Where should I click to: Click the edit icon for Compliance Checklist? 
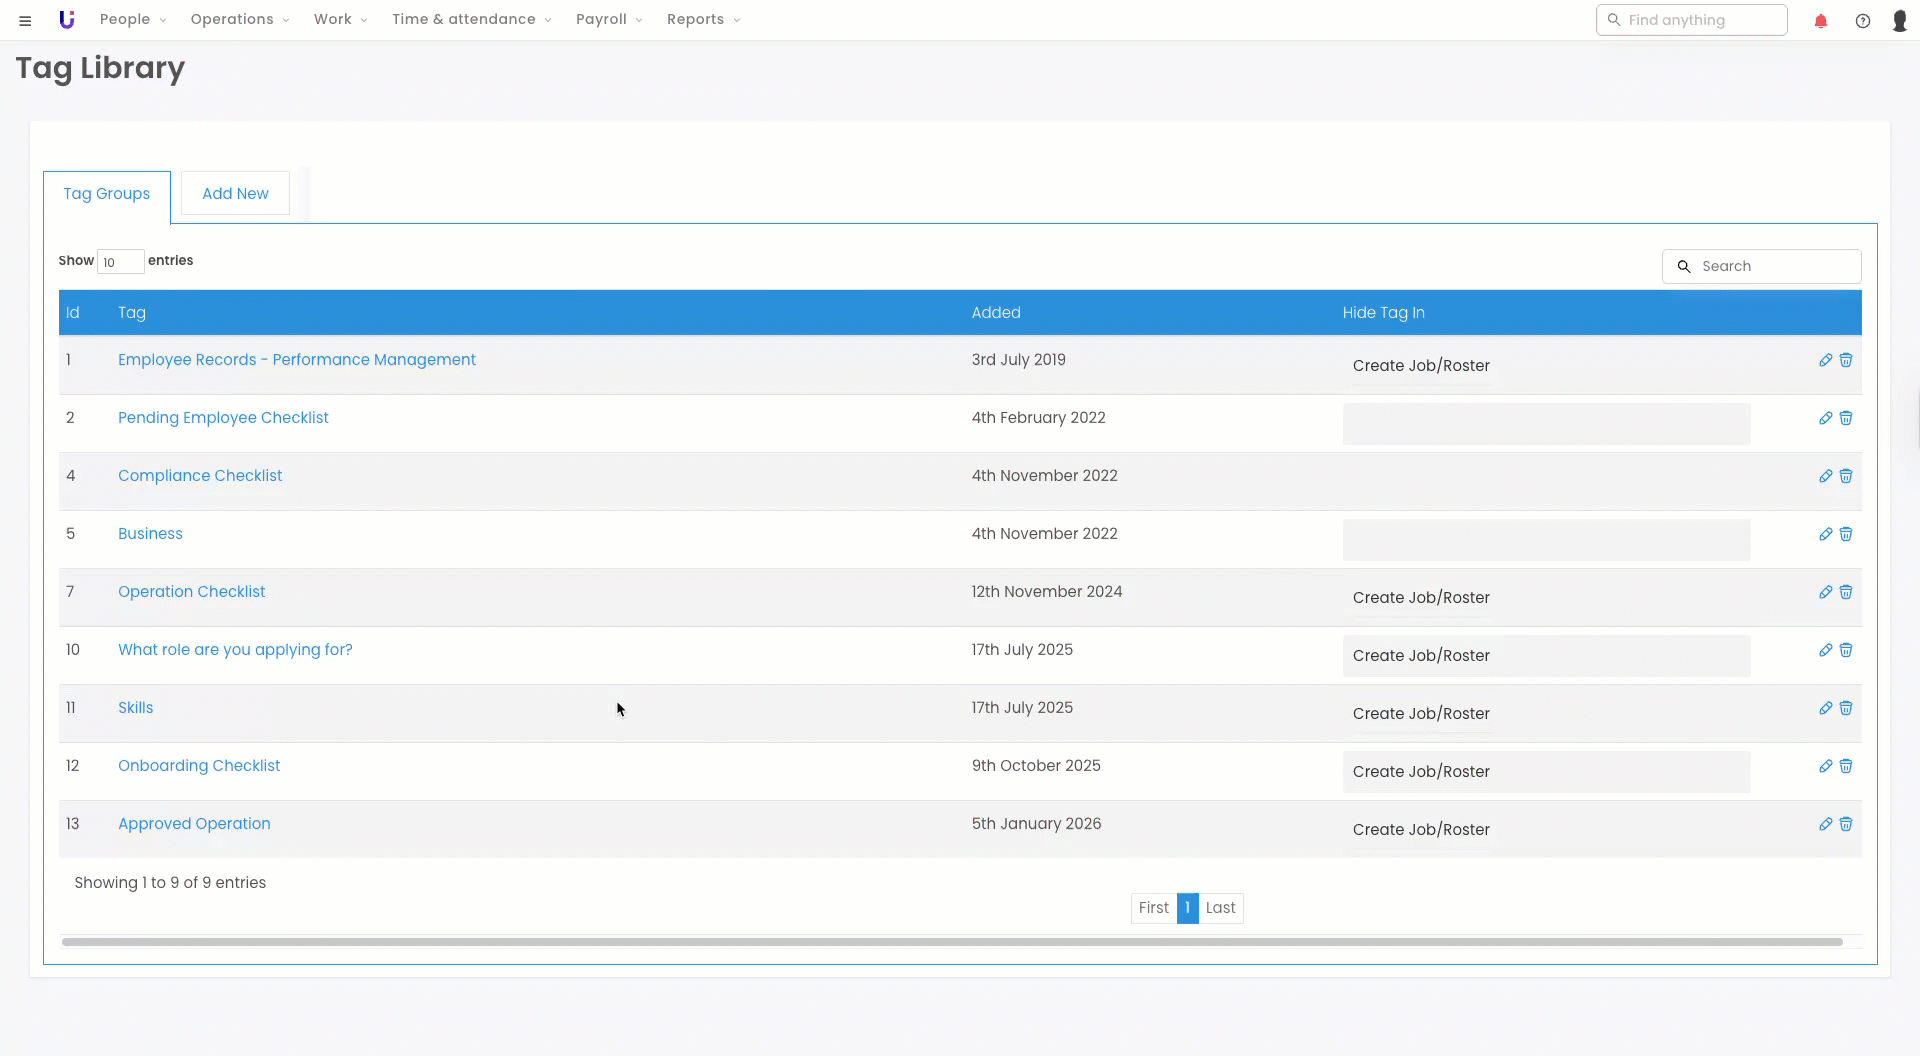(1825, 476)
